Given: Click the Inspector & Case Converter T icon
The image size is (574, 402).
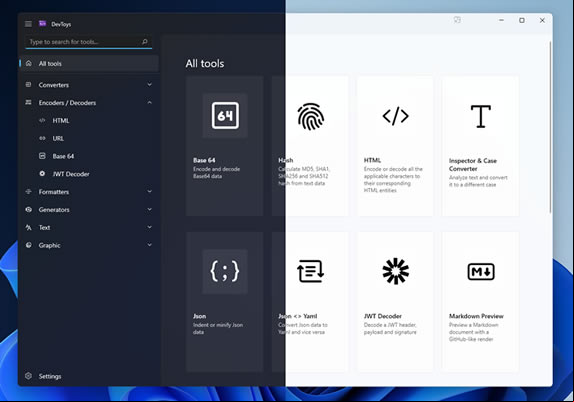Looking at the screenshot, I should click(481, 116).
